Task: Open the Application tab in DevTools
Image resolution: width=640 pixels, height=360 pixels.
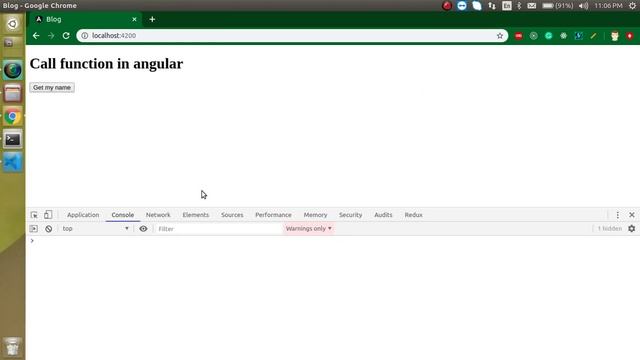Action: pos(83,215)
